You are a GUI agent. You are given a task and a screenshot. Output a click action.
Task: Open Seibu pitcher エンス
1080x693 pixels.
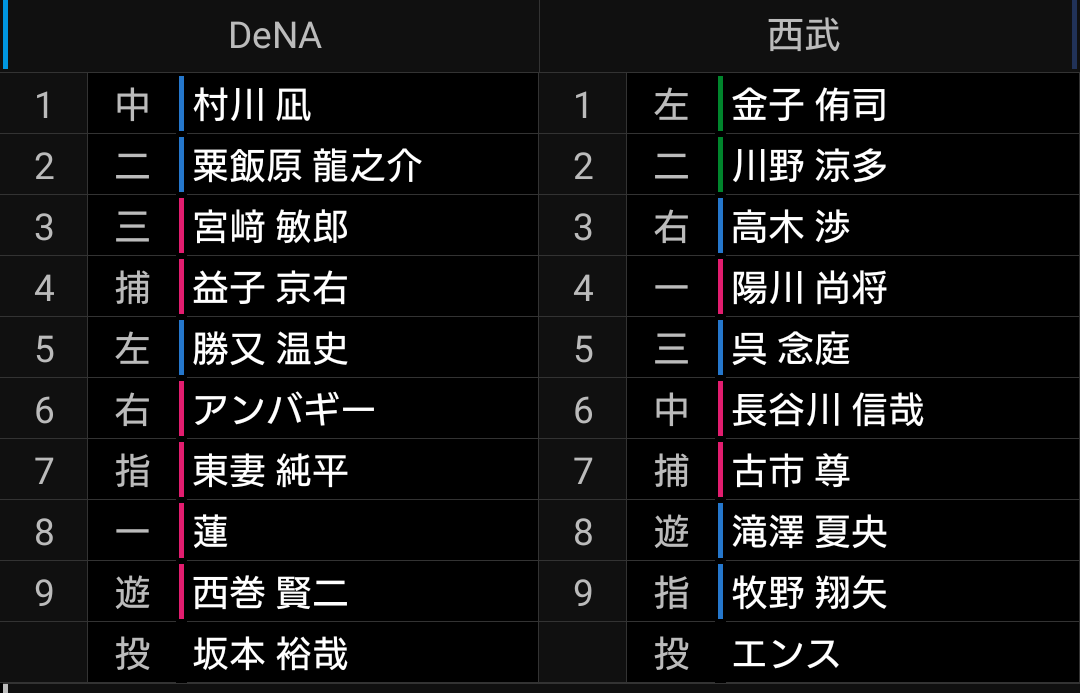click(x=786, y=654)
